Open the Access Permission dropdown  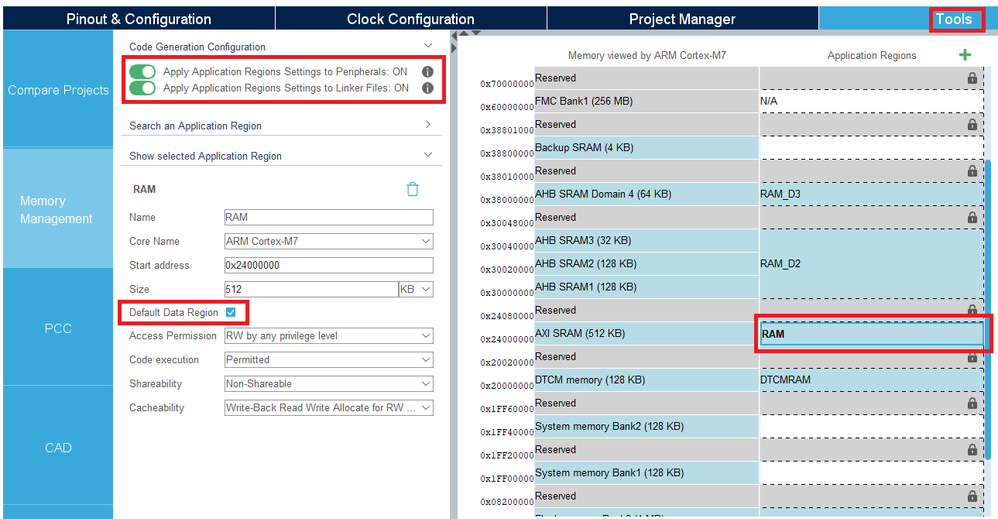(x=328, y=336)
